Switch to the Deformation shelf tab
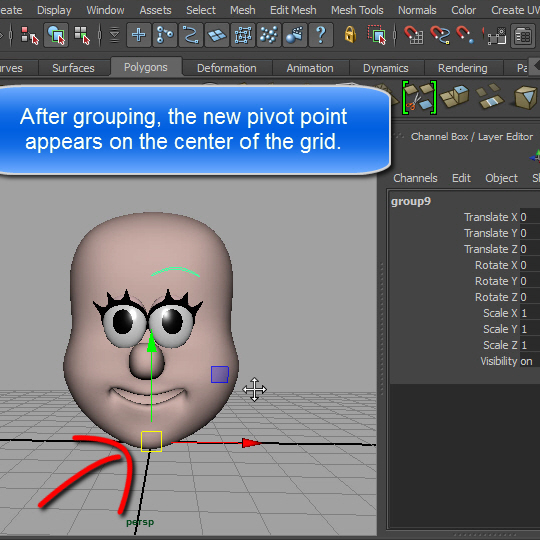The width and height of the screenshot is (540, 540). pos(227,68)
